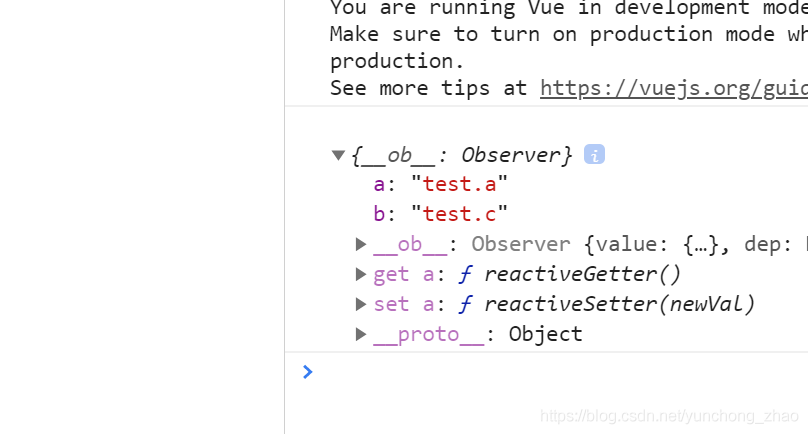Click the italic f icon before reactiveGetter
808x434 pixels.
465,274
